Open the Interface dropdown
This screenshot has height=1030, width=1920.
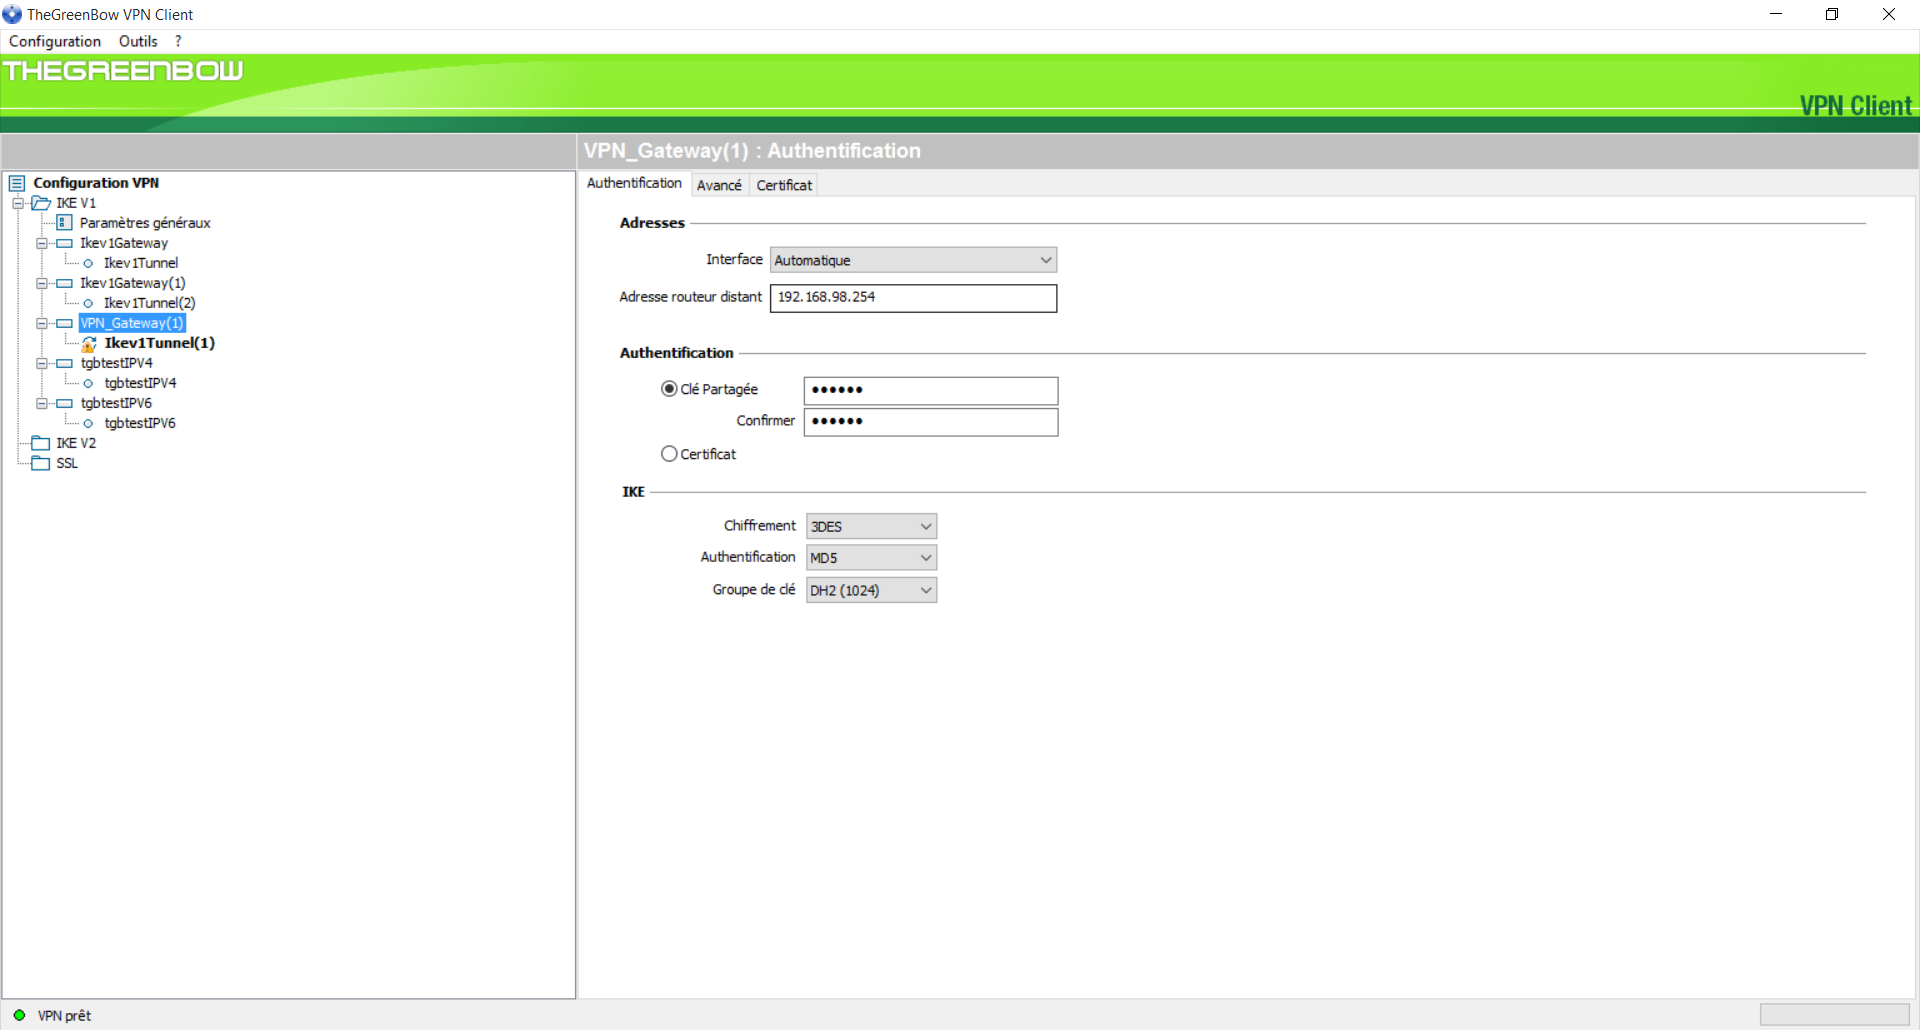click(913, 260)
